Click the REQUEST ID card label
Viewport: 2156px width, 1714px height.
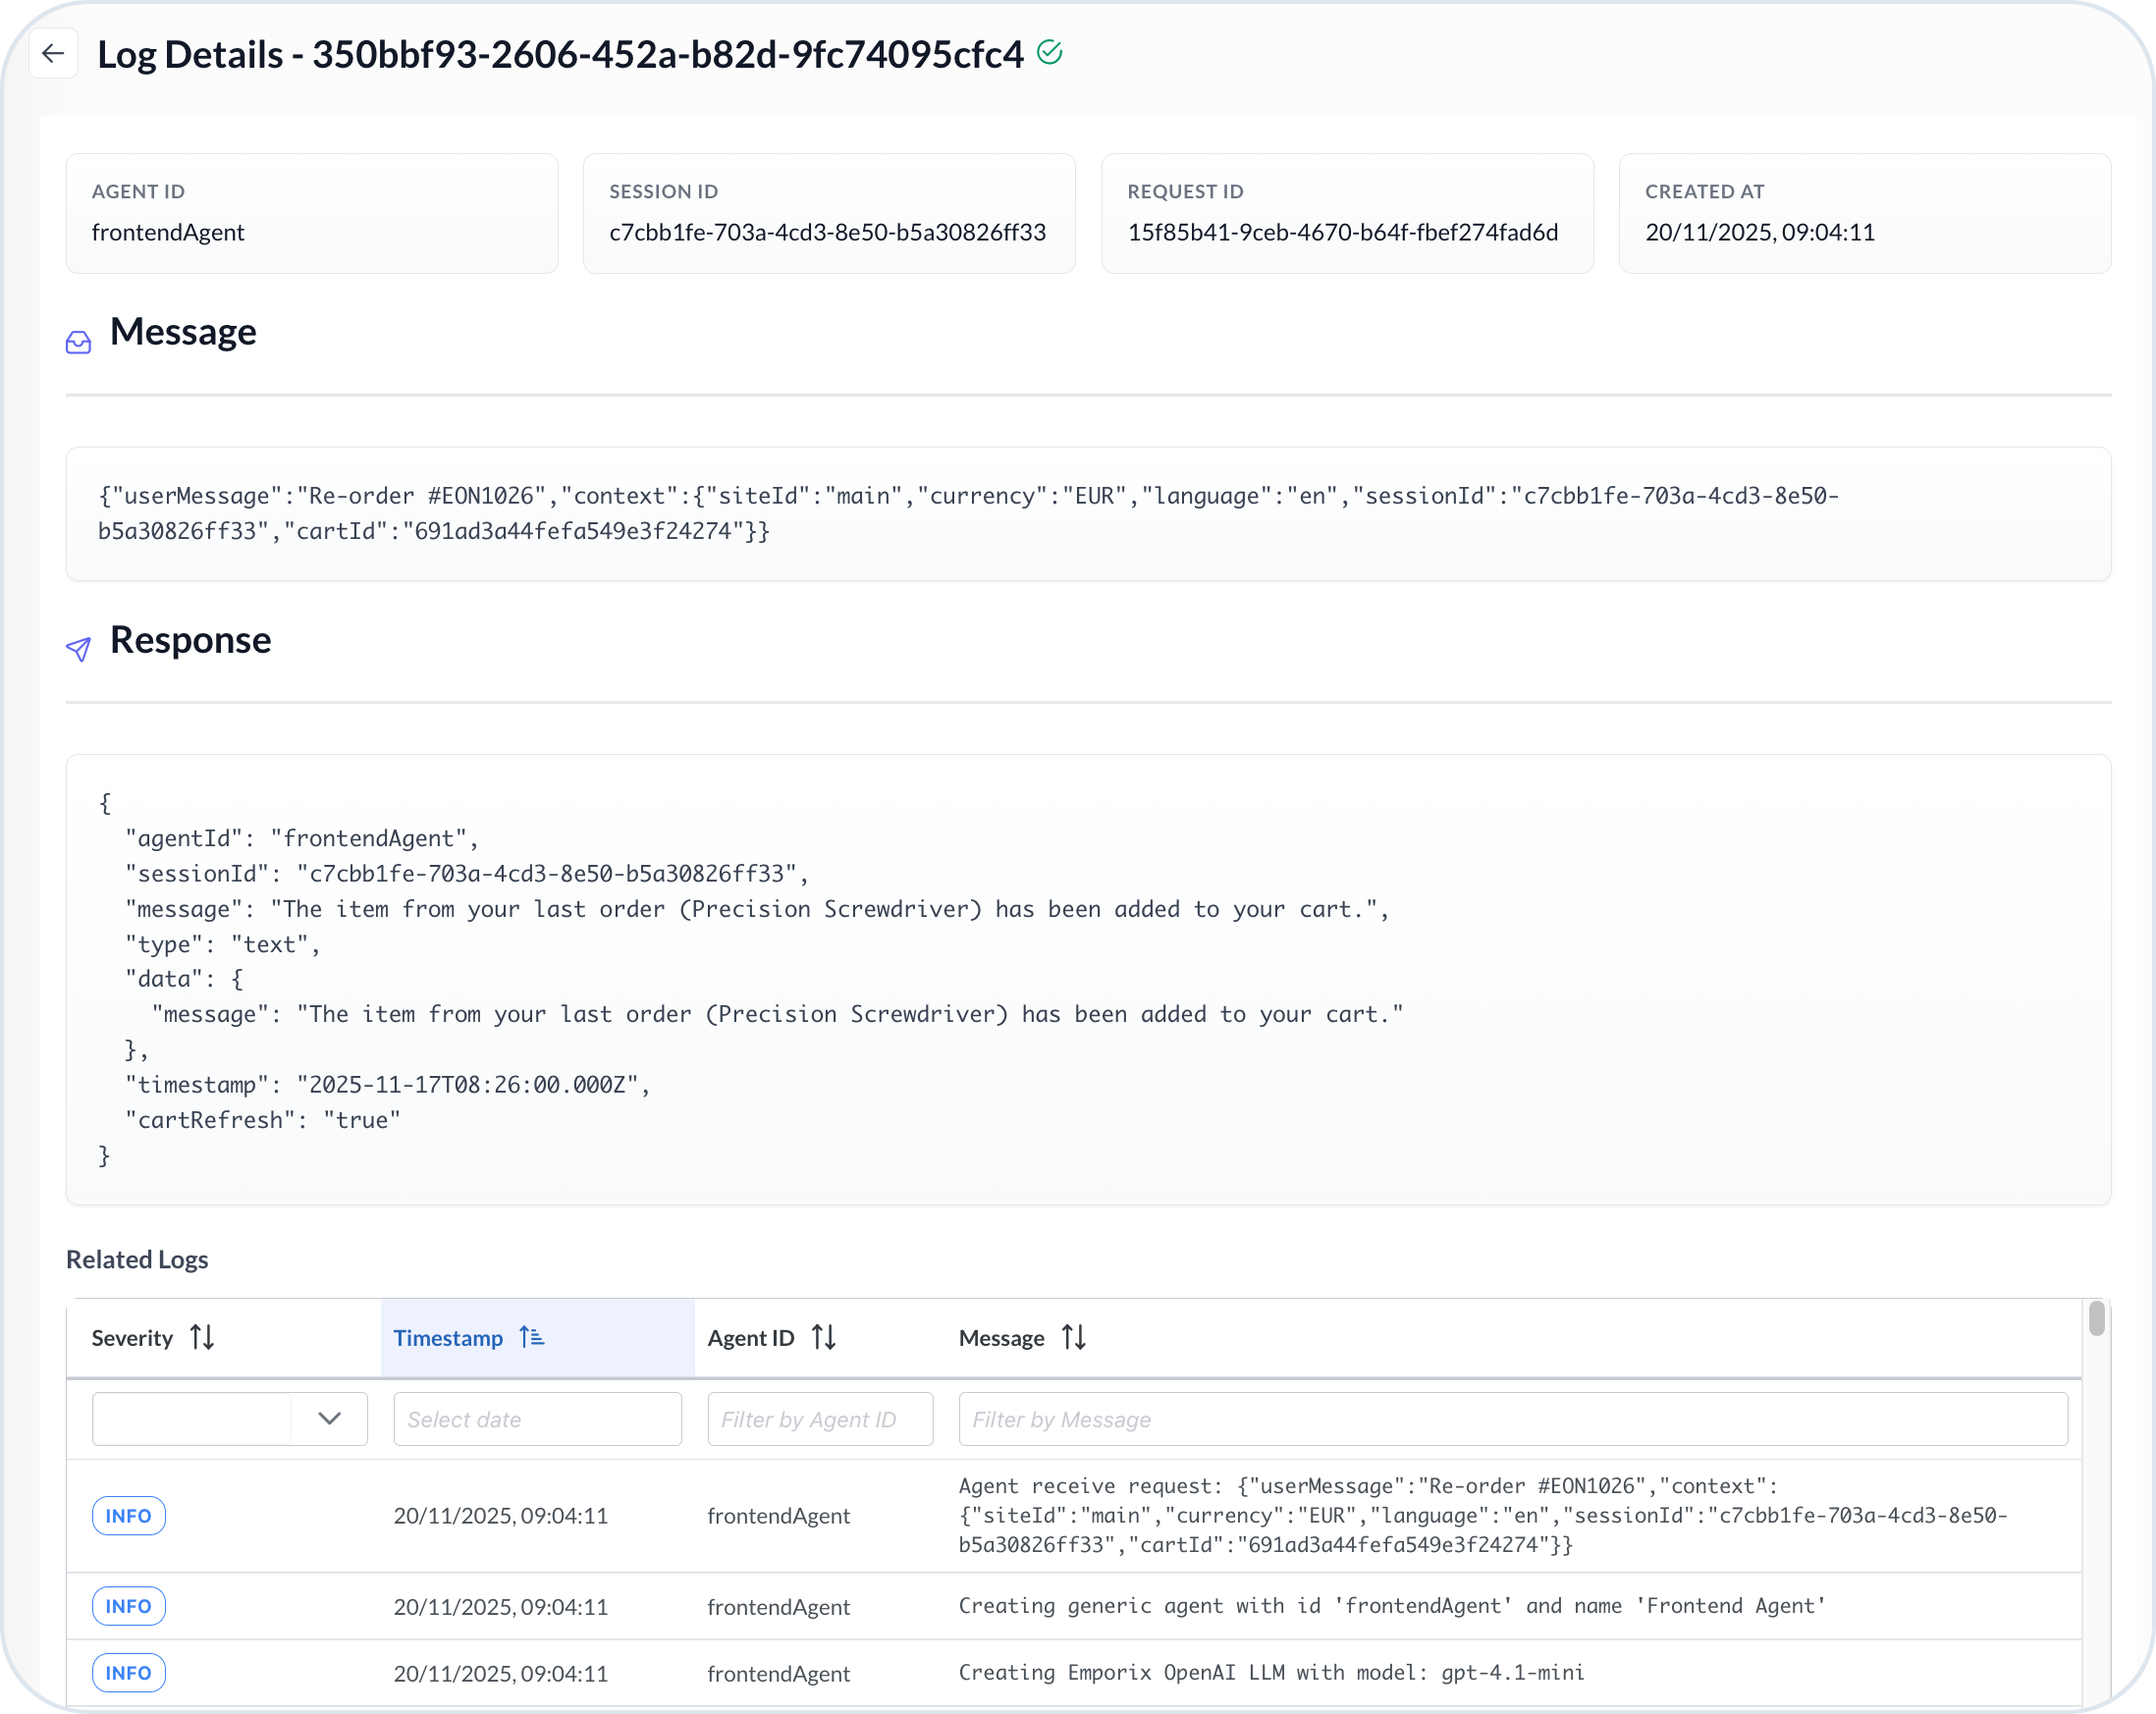pos(1186,191)
